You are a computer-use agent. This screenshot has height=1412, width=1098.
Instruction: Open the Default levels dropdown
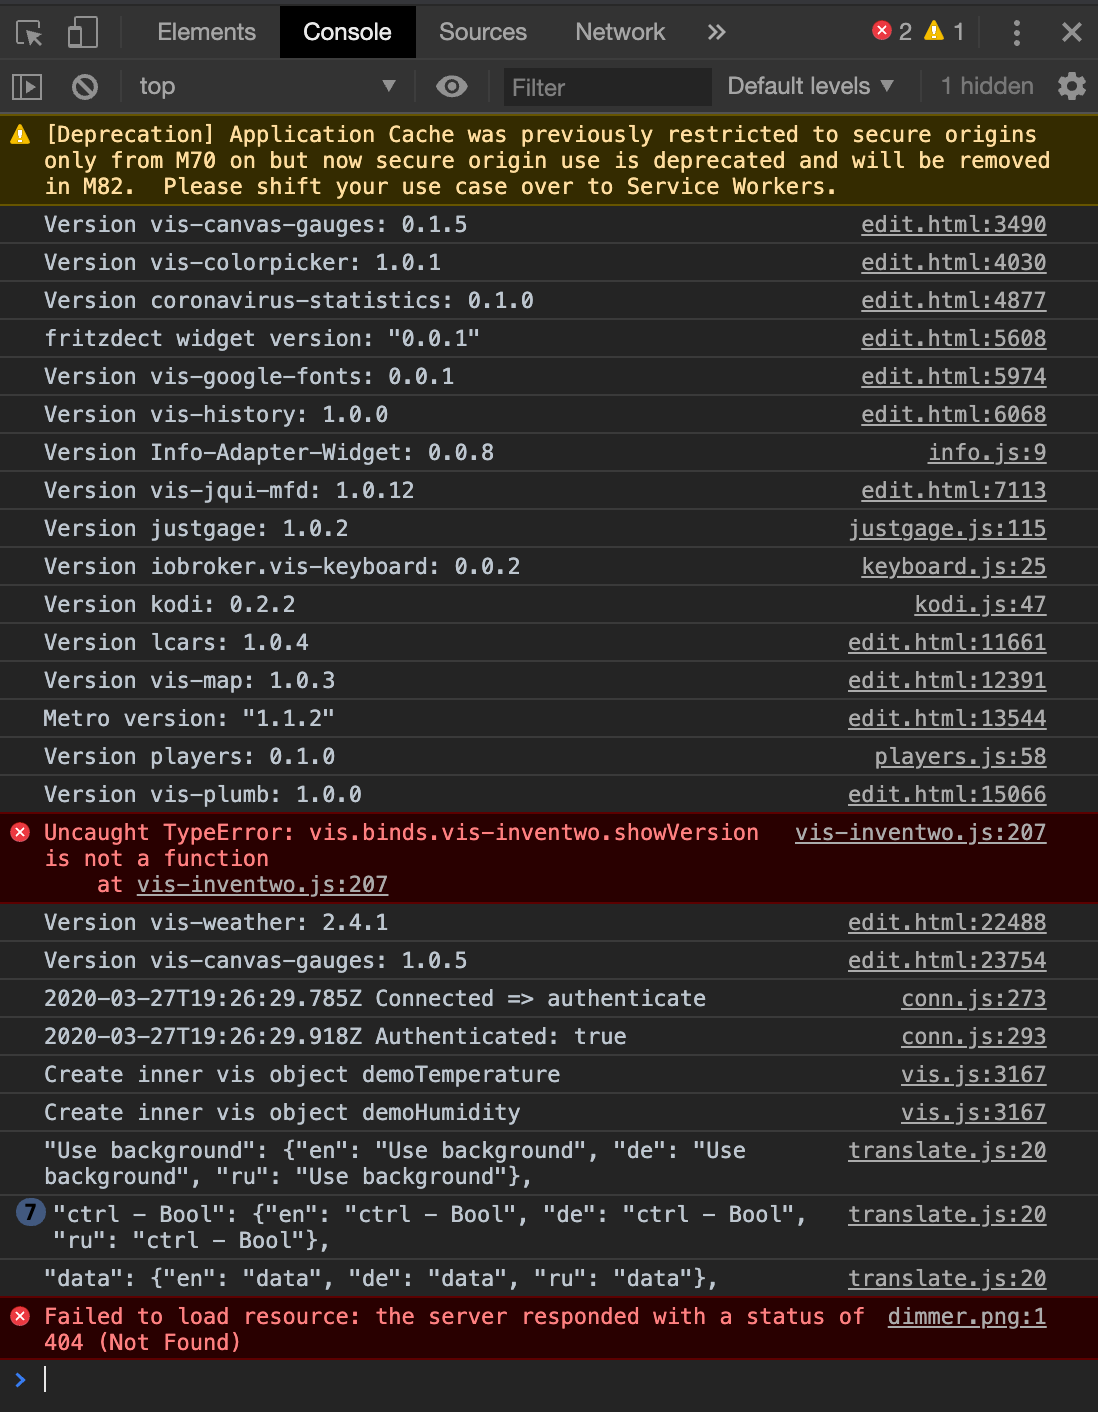pyautogui.click(x=810, y=87)
